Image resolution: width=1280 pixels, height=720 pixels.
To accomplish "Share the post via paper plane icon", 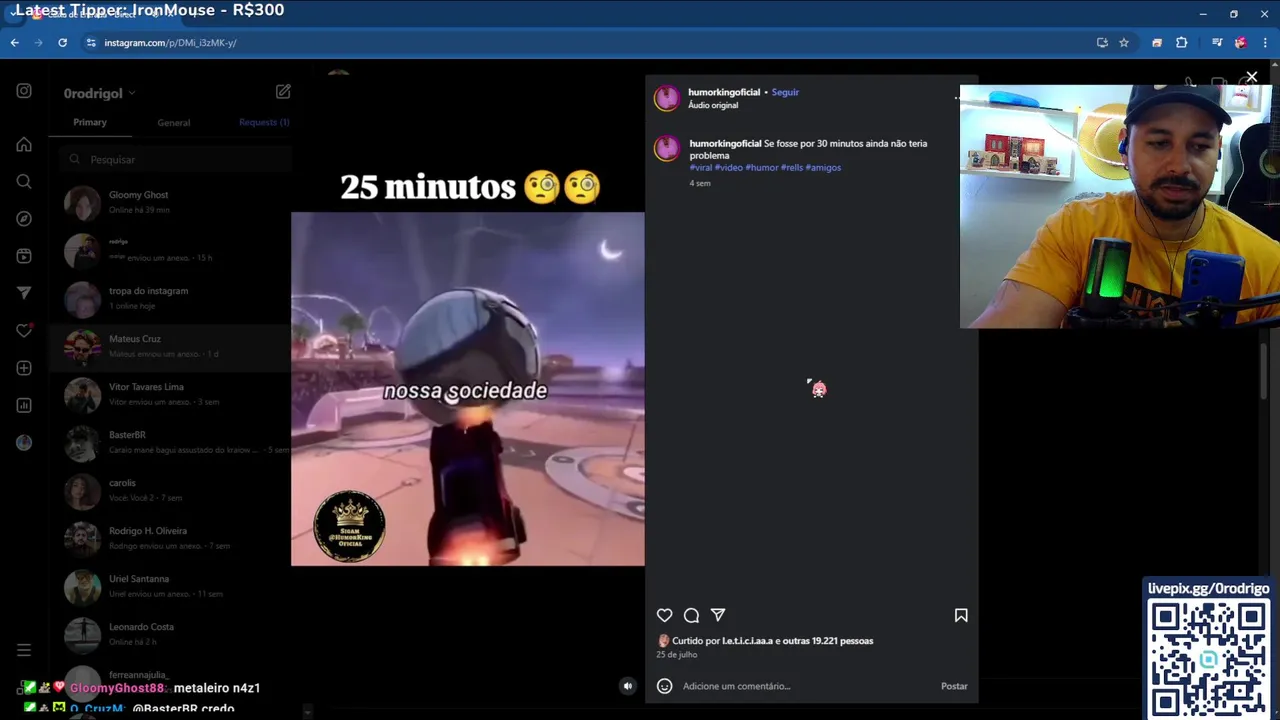I will point(717,615).
